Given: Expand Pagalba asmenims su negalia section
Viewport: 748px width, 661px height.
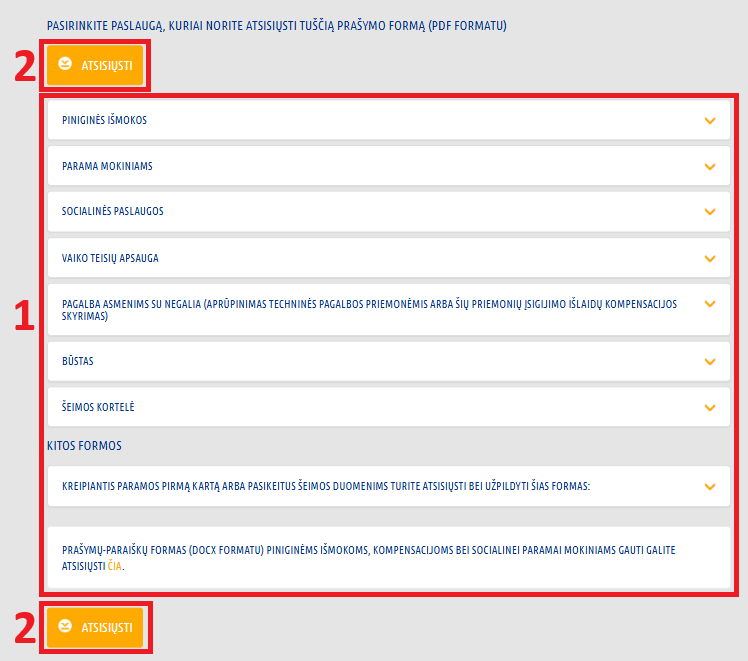Looking at the screenshot, I should (389, 310).
